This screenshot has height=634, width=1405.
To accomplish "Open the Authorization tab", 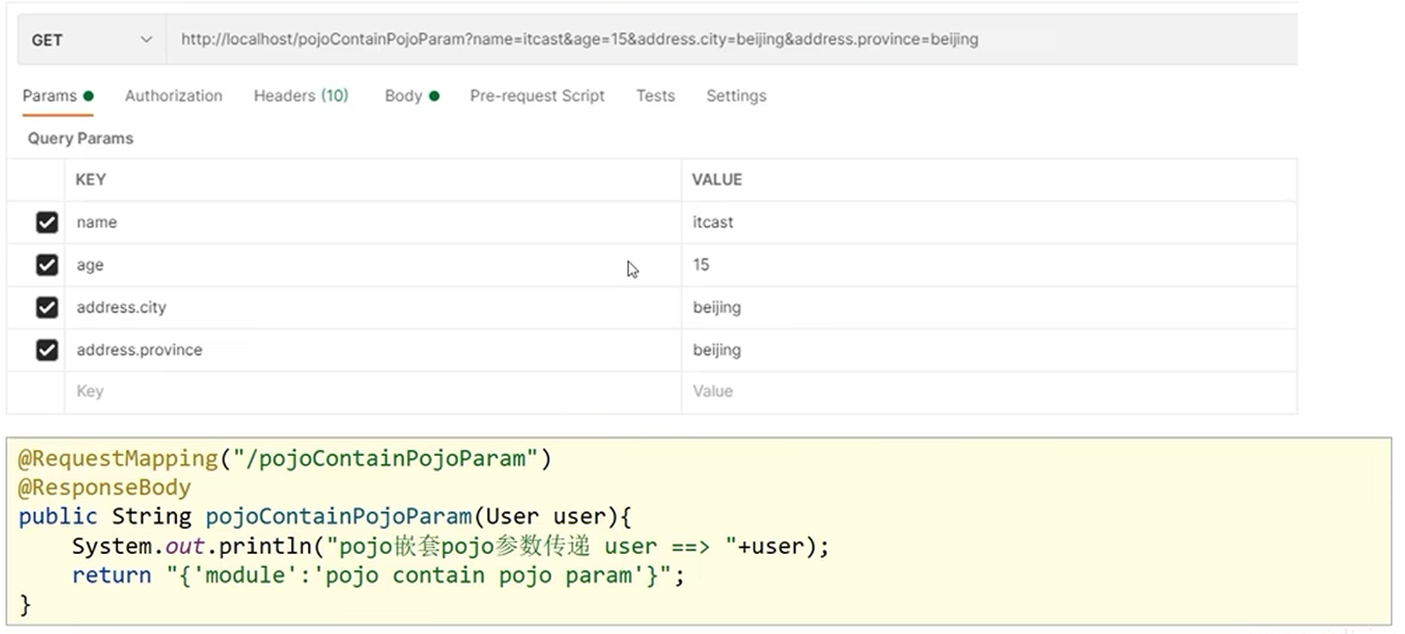I will [x=174, y=96].
